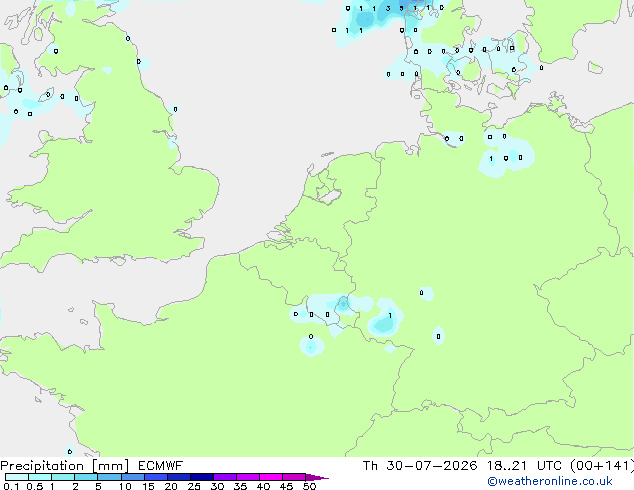
Task: Click the legend value label 0.1
Action: (11, 486)
